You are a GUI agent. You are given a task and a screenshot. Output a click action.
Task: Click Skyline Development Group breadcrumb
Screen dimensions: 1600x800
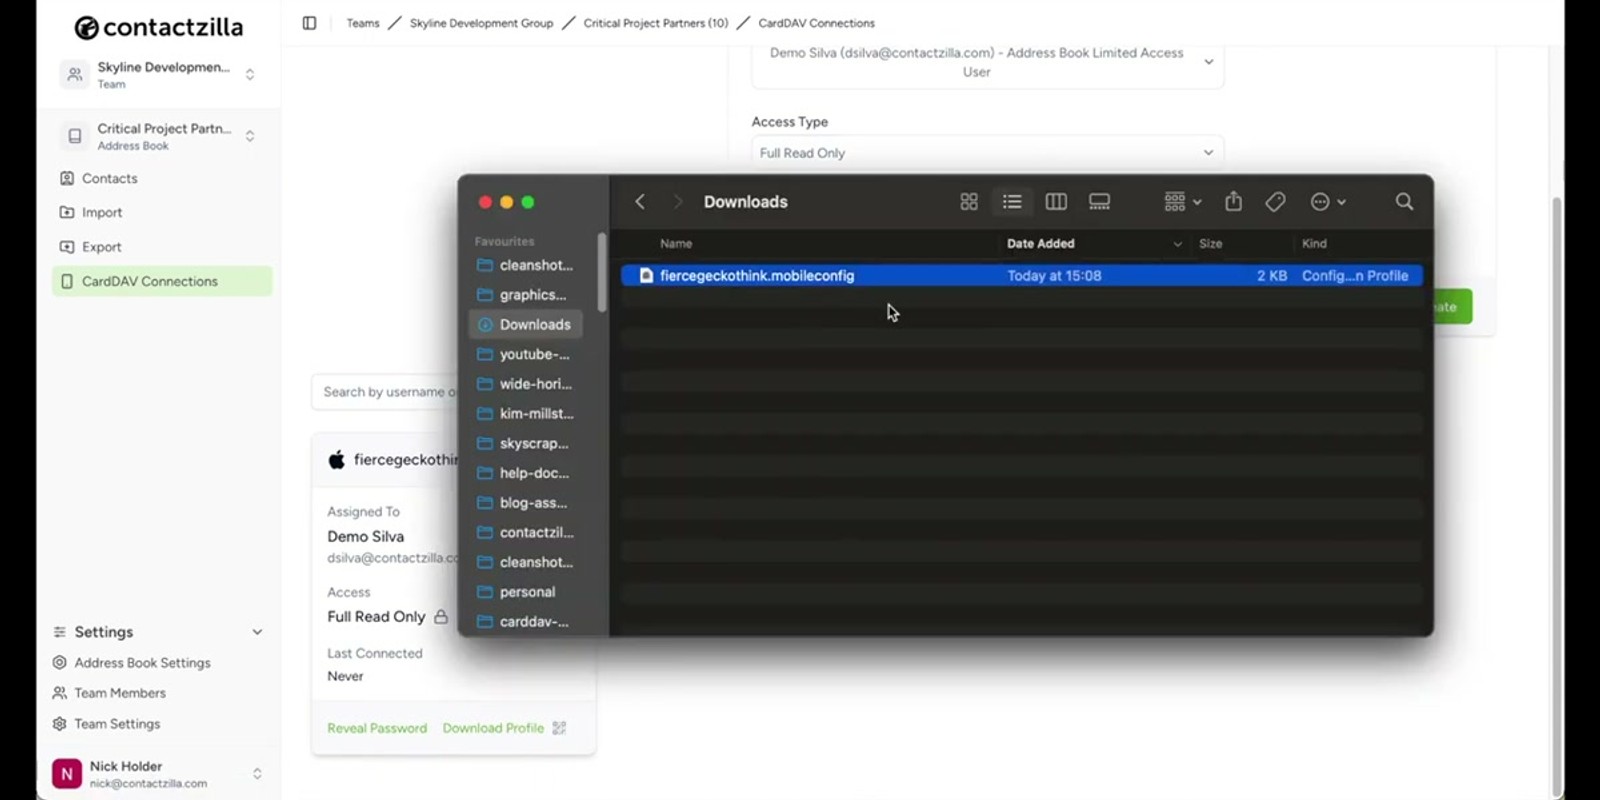(481, 23)
